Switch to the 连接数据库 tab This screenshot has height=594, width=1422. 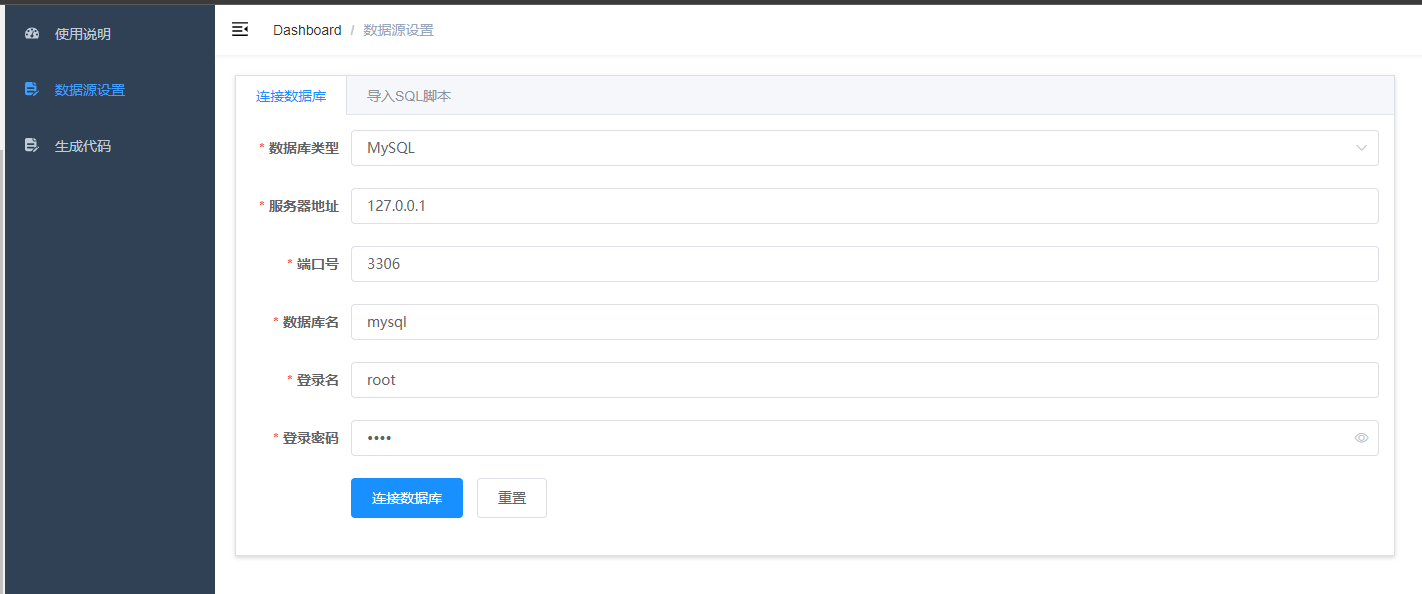291,96
